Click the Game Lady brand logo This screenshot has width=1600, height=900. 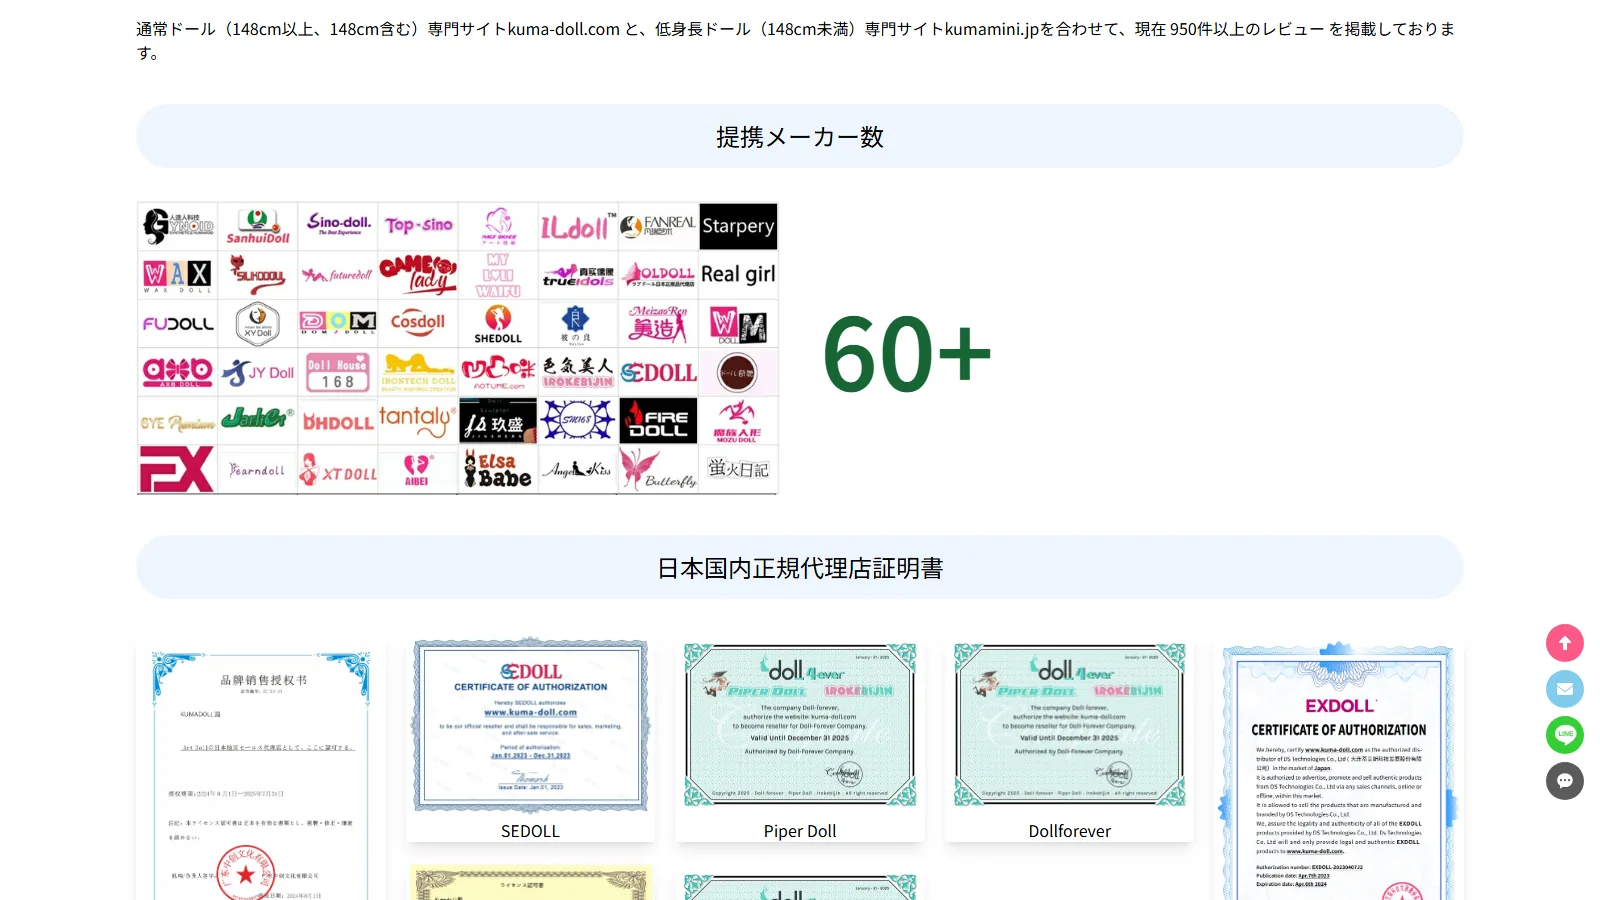418,274
